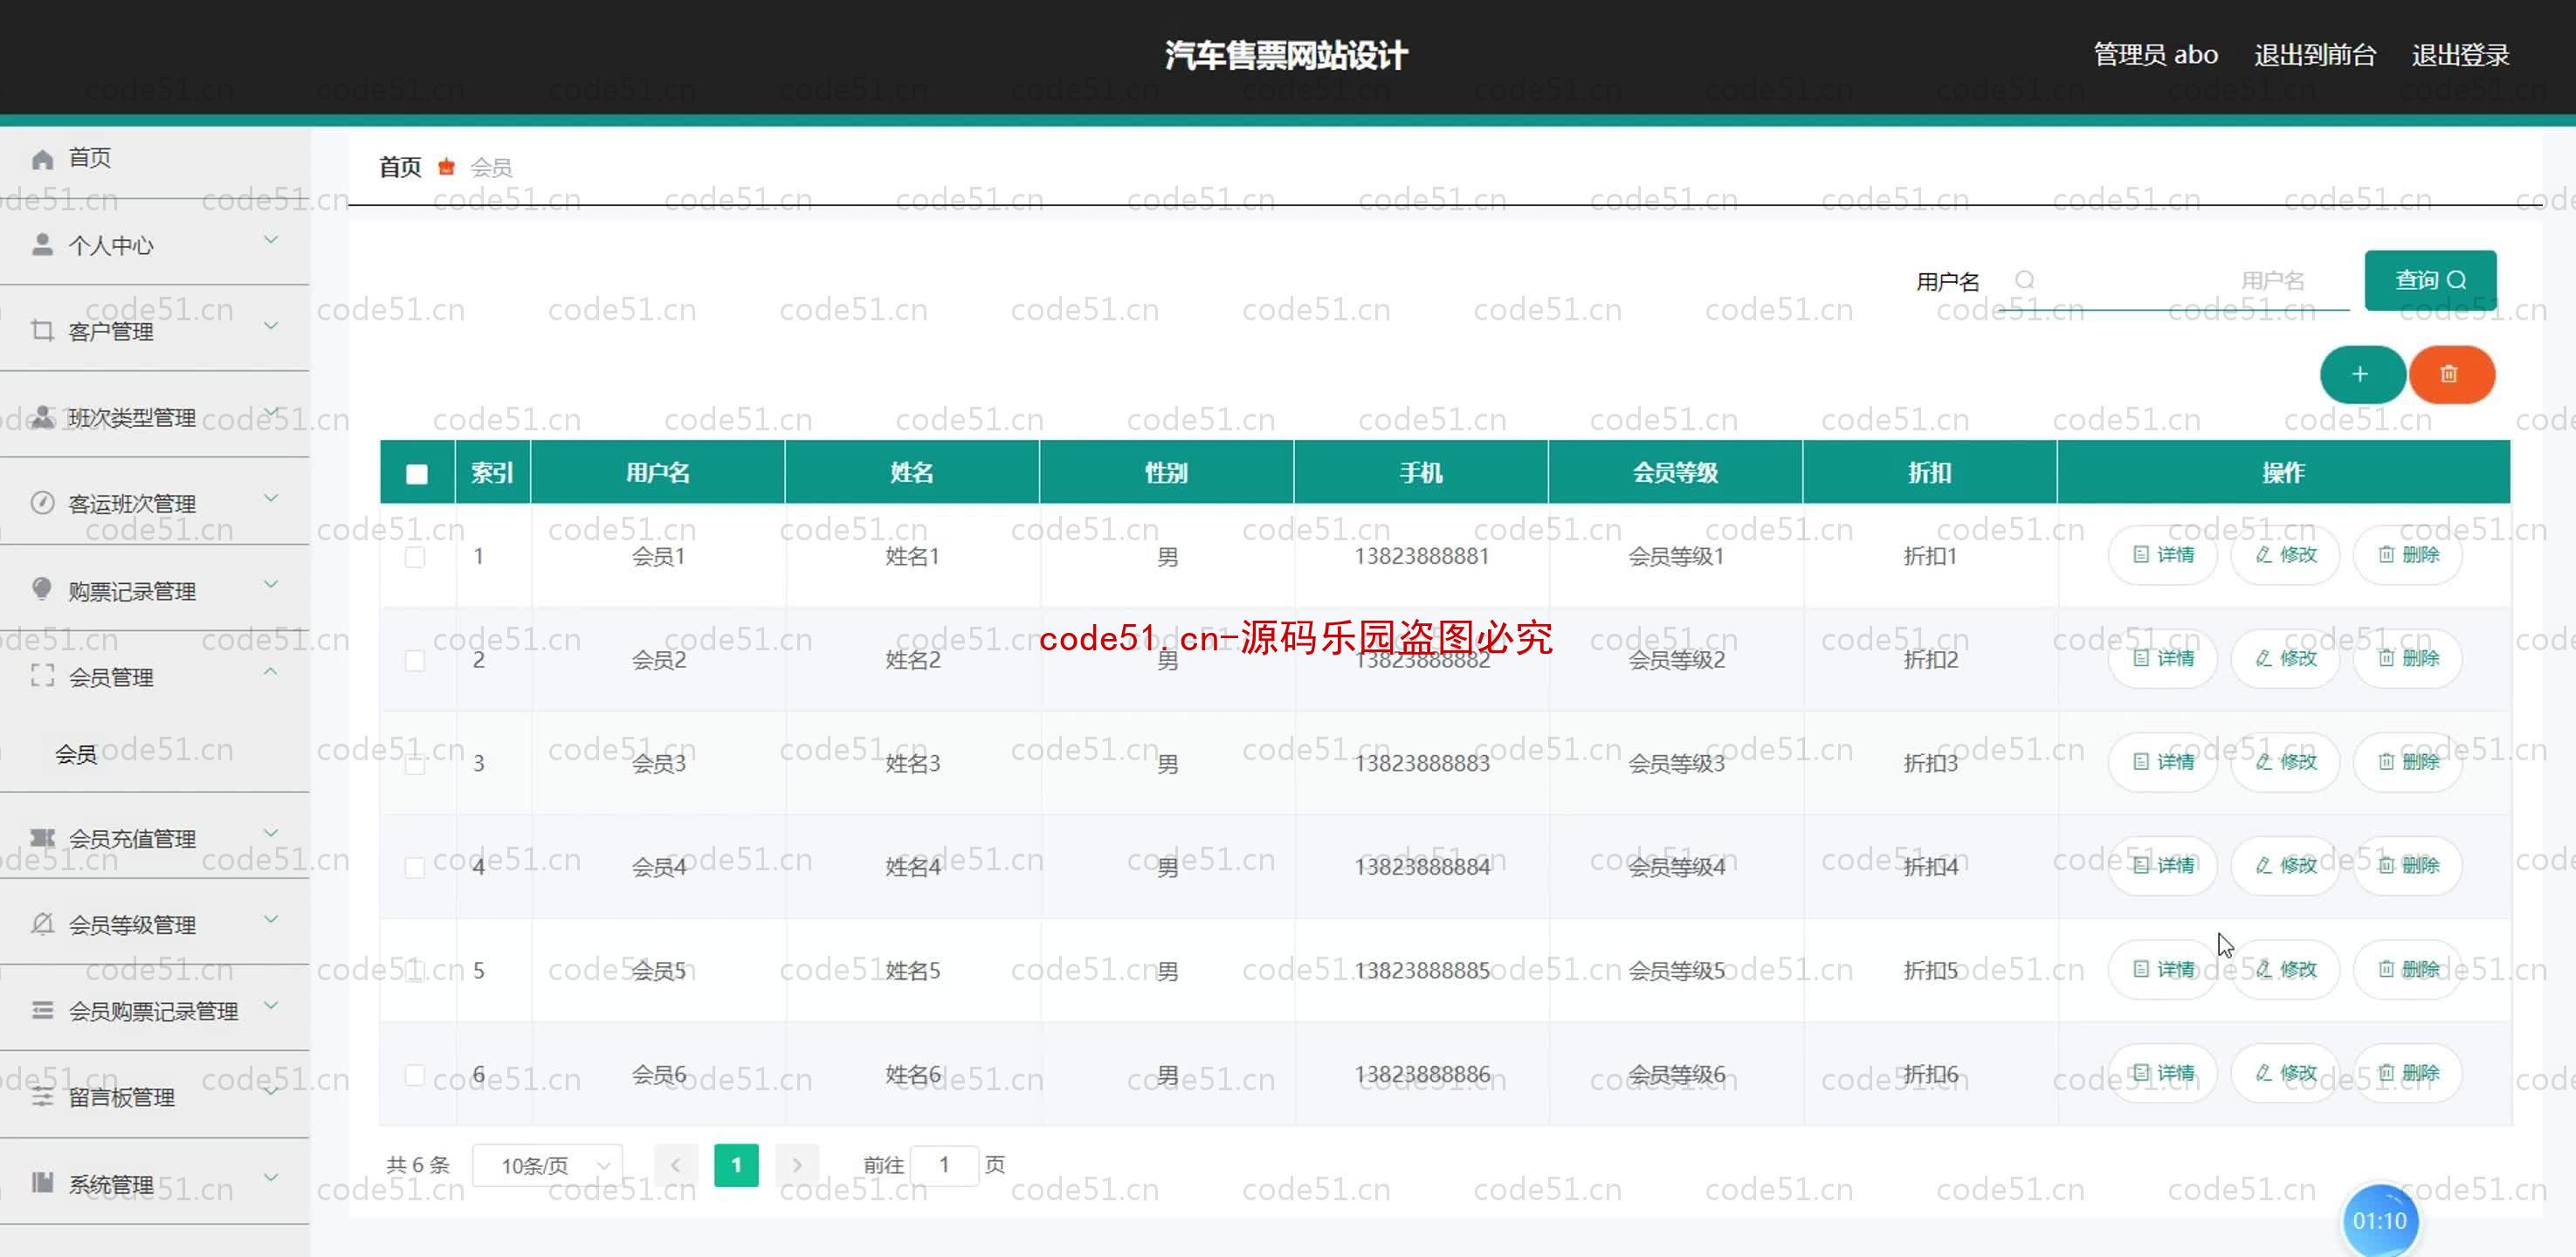
Task: Expand the 会员充值管理 chevron
Action: (x=270, y=833)
